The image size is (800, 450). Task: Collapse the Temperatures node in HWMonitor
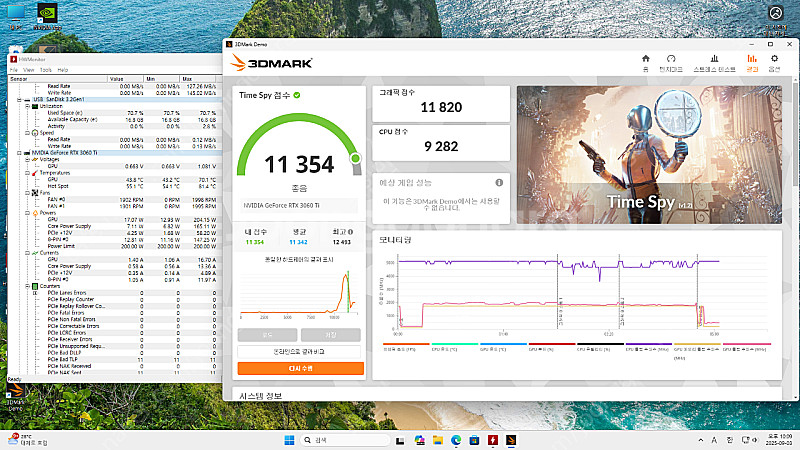28,173
